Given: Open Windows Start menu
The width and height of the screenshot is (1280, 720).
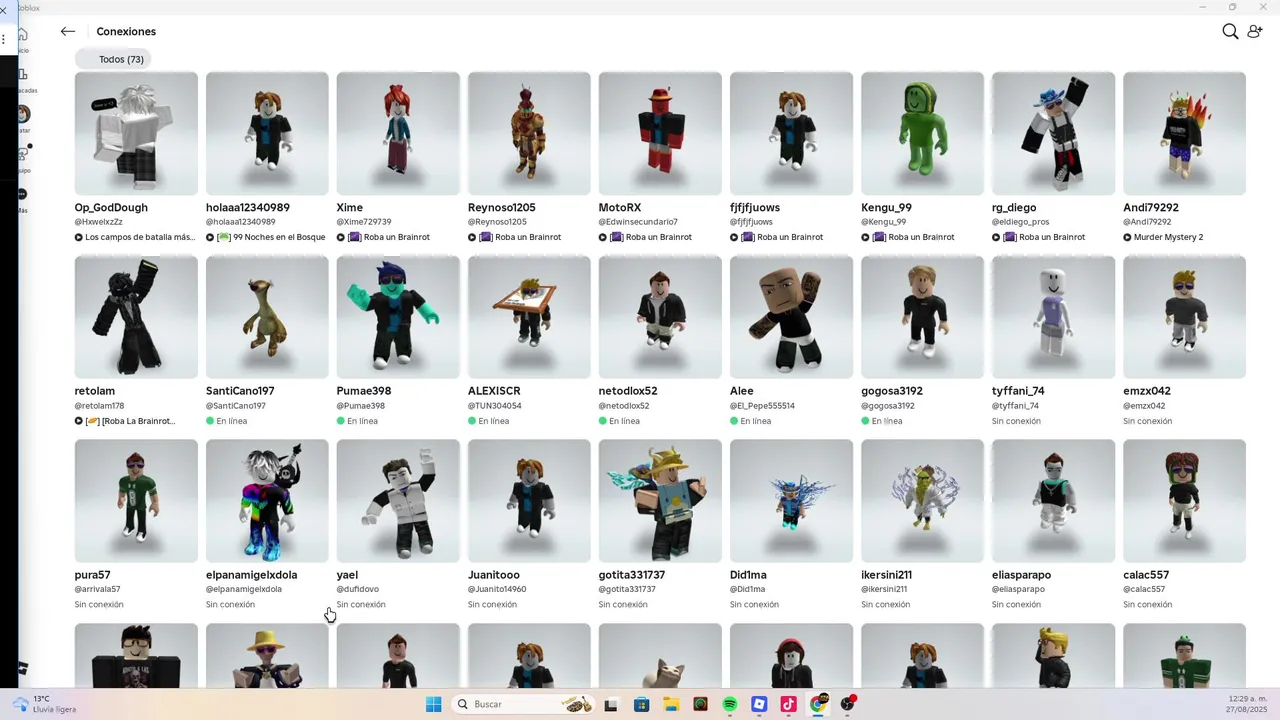Looking at the screenshot, I should click(433, 704).
